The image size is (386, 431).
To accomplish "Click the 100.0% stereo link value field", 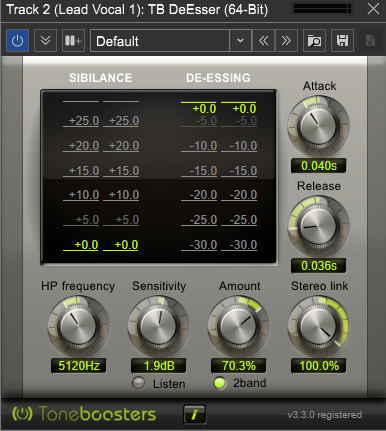I will [x=319, y=366].
